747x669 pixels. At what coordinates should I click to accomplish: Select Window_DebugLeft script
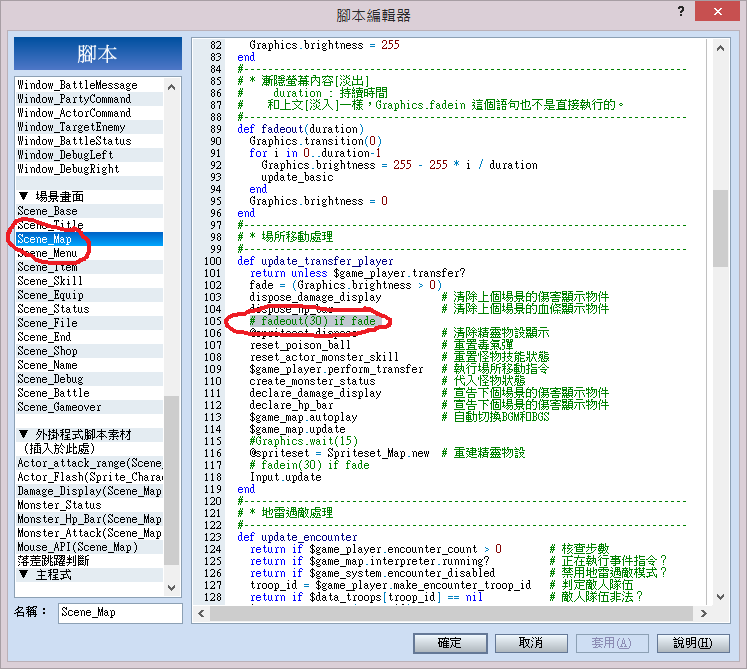[90, 155]
